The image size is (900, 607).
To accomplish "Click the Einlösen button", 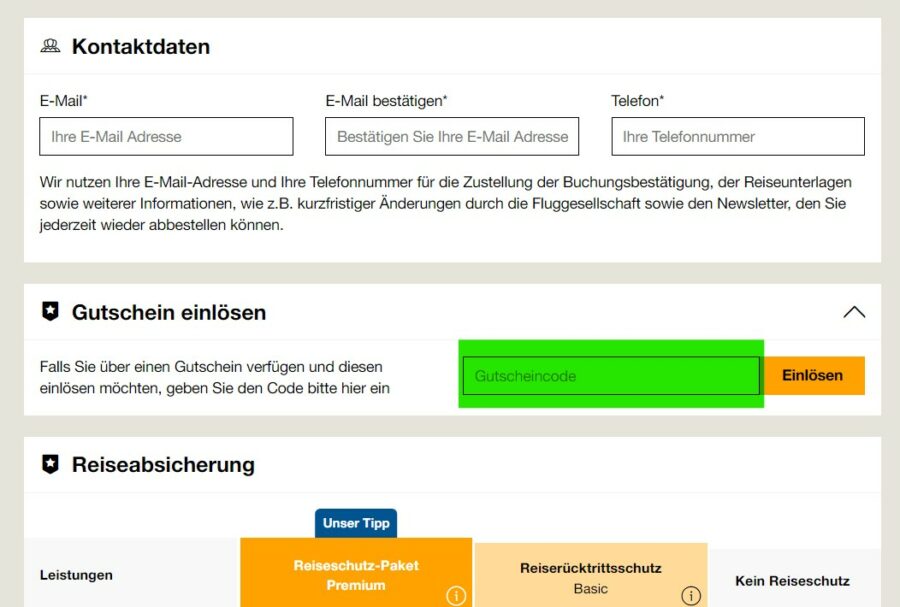I will (815, 375).
